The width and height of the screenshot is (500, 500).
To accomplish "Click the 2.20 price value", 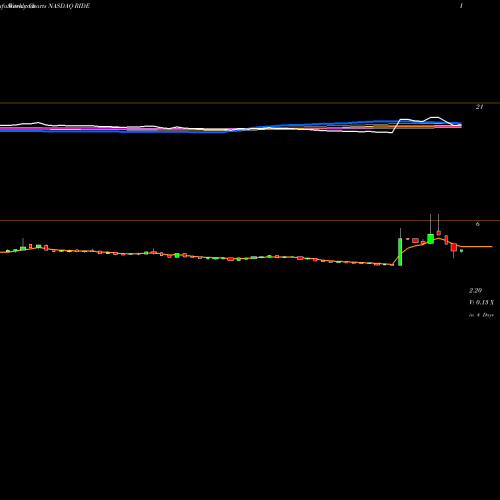I will click(475, 291).
